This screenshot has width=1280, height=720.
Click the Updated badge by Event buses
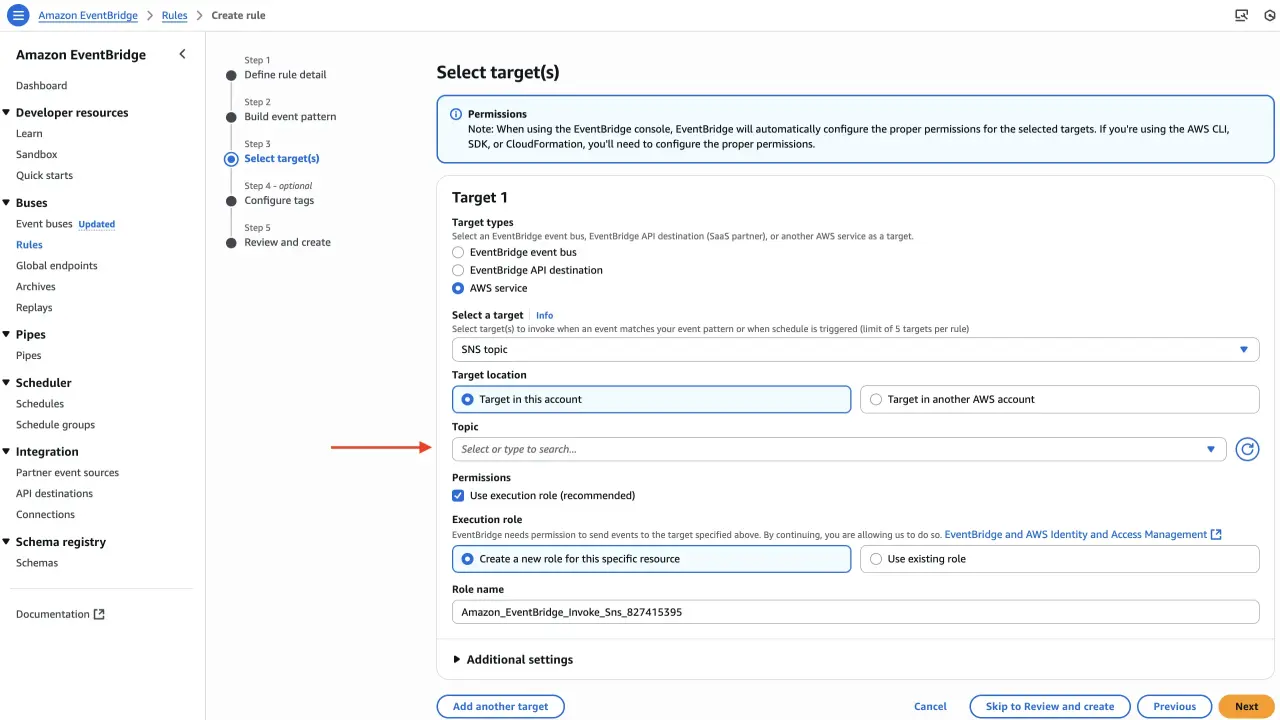(x=97, y=224)
